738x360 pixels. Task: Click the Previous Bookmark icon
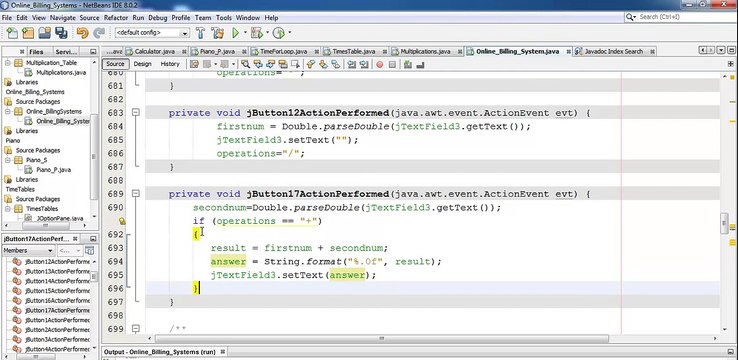[311, 64]
